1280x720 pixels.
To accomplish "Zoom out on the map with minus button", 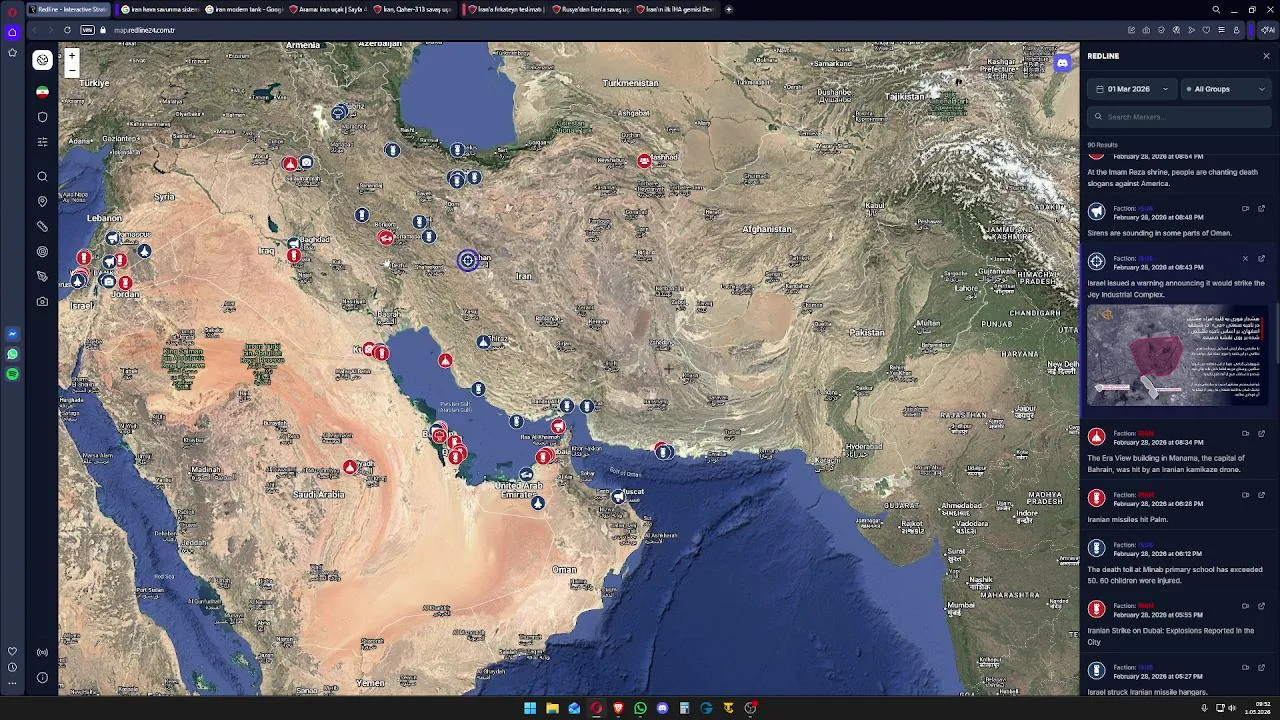I will 71,71.
